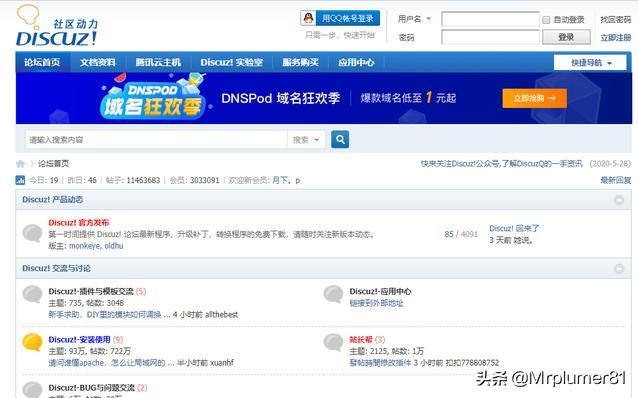
Task: Open the Discuz!-插件与模板交流 forum
Action: click(x=91, y=291)
